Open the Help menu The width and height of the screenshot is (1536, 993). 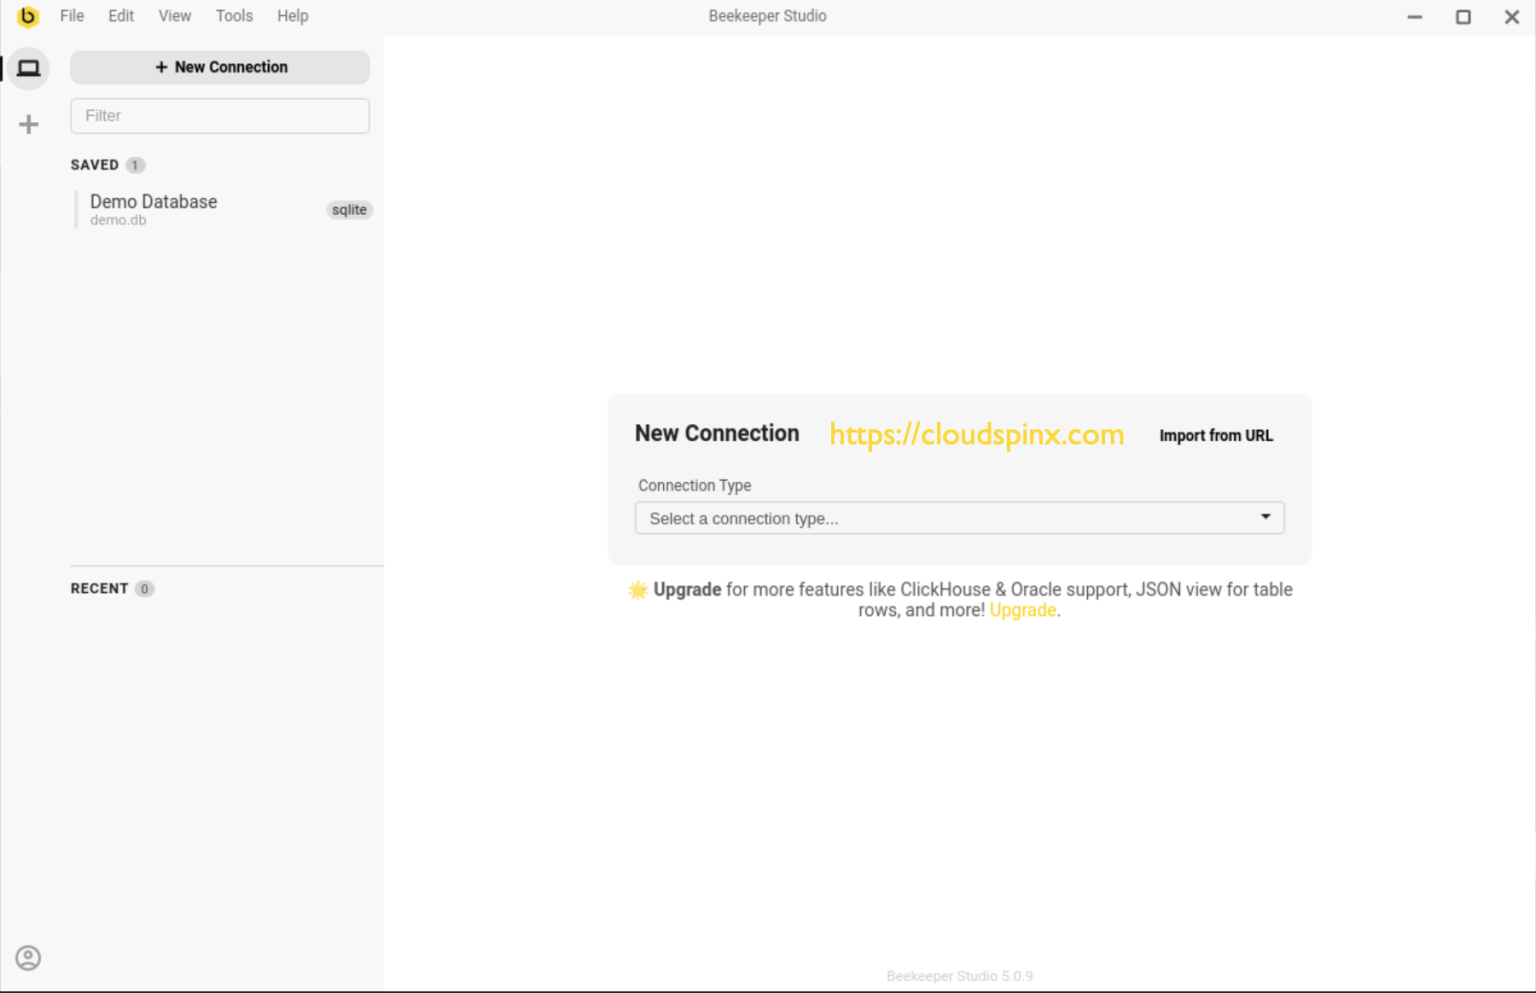point(292,16)
